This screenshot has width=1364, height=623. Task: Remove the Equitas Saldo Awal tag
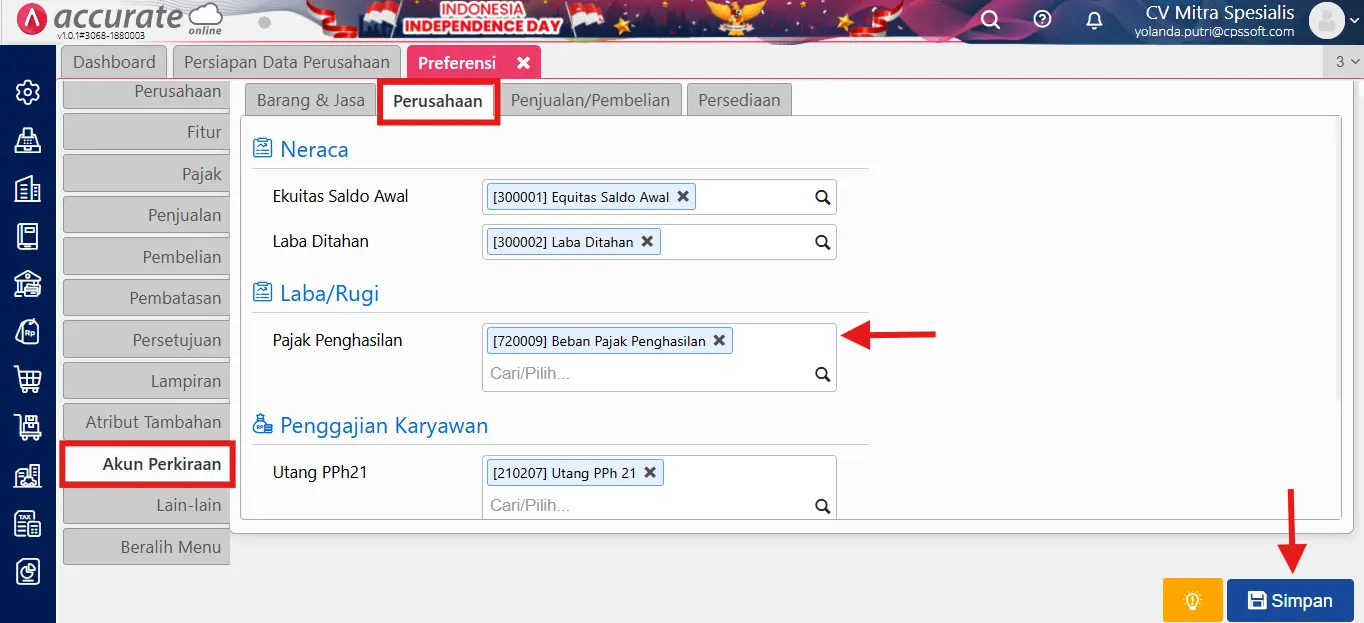683,197
